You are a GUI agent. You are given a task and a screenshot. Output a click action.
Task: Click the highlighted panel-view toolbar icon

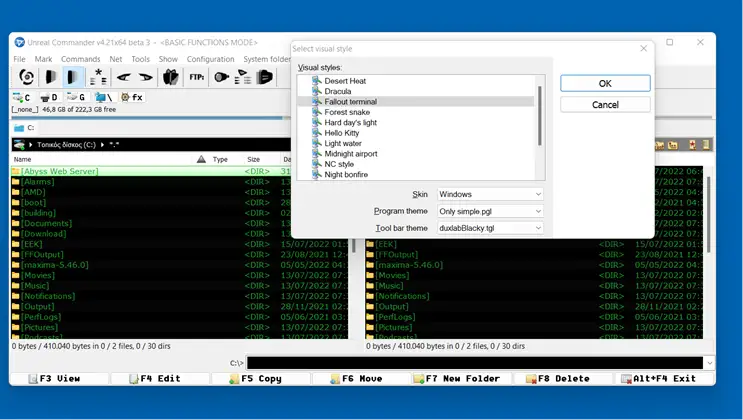(x=73, y=77)
